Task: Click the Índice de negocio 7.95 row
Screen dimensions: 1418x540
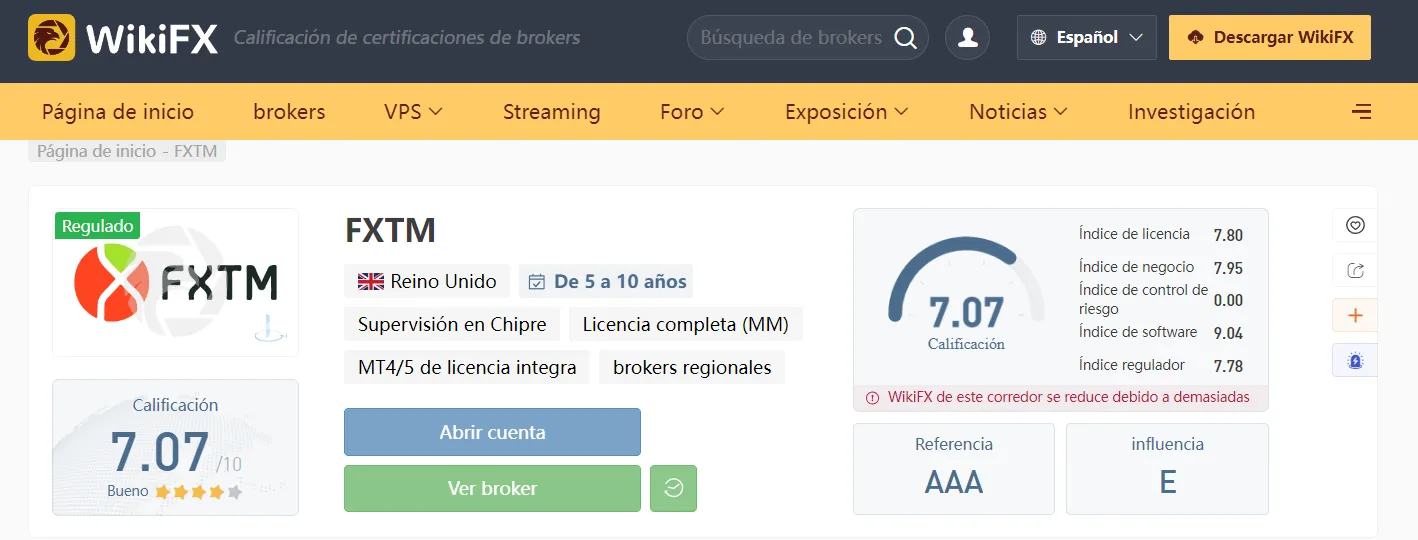Action: (1161, 268)
